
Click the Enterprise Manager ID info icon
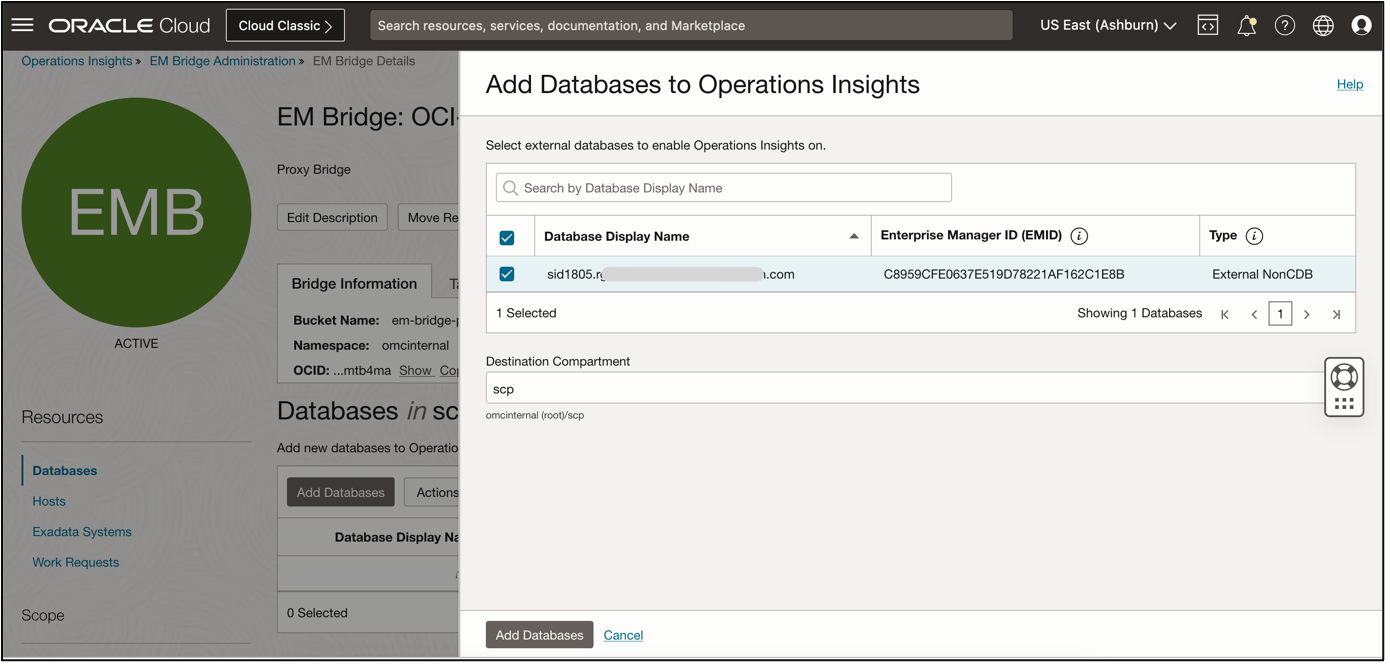[1079, 236]
